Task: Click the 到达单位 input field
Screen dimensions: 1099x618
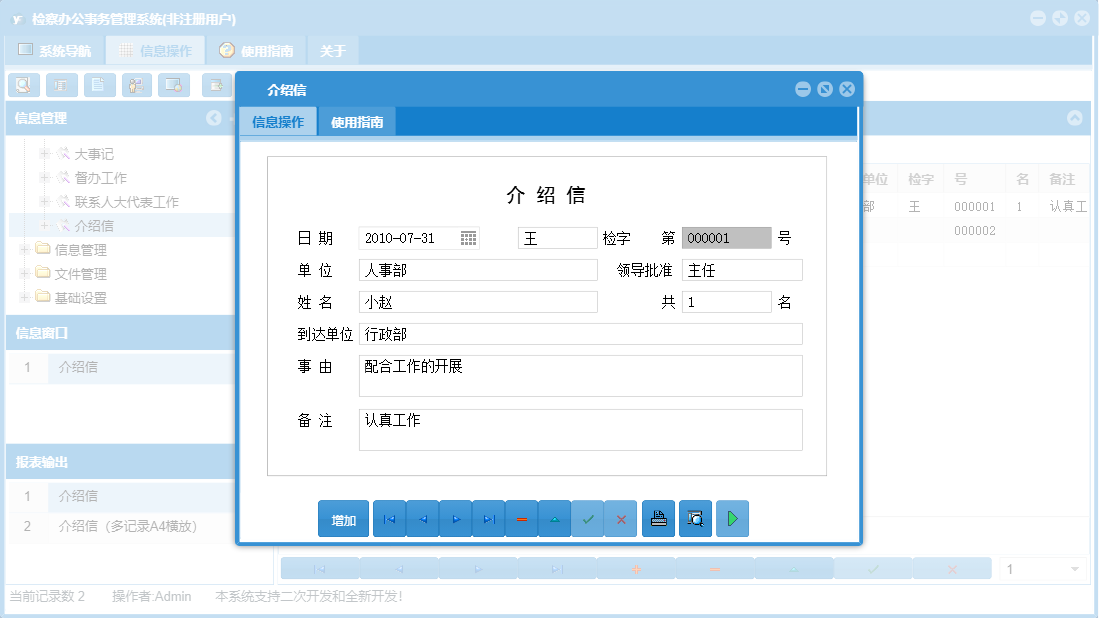Action: pyautogui.click(x=580, y=333)
